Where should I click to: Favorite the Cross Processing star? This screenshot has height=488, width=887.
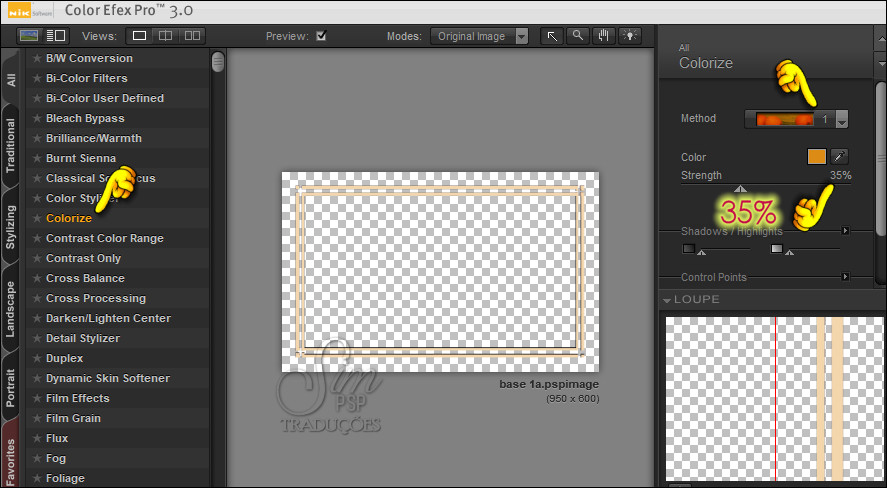click(37, 298)
